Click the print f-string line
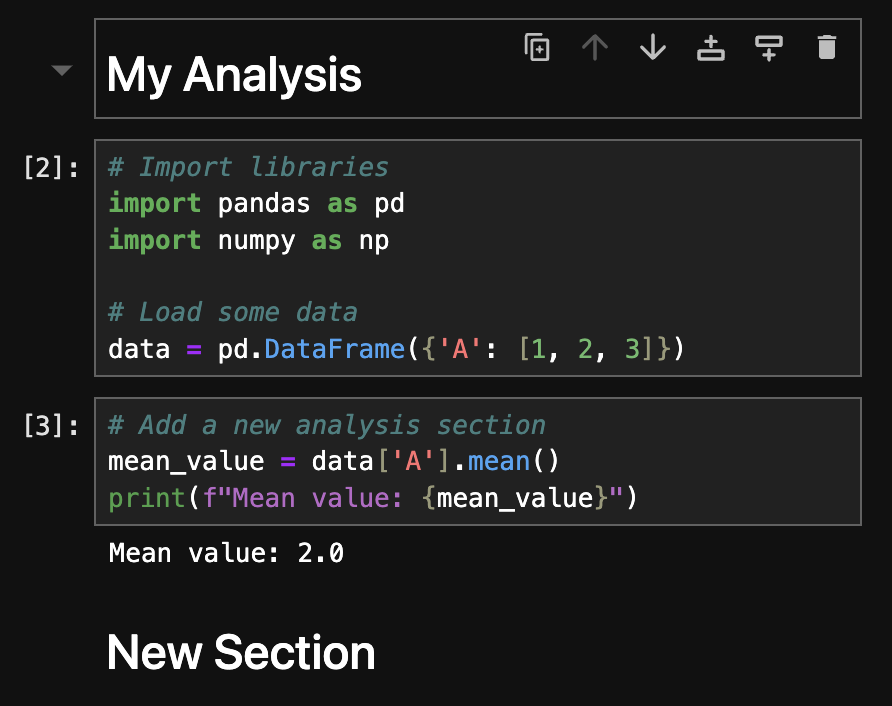The height and width of the screenshot is (706, 892). coord(373,498)
